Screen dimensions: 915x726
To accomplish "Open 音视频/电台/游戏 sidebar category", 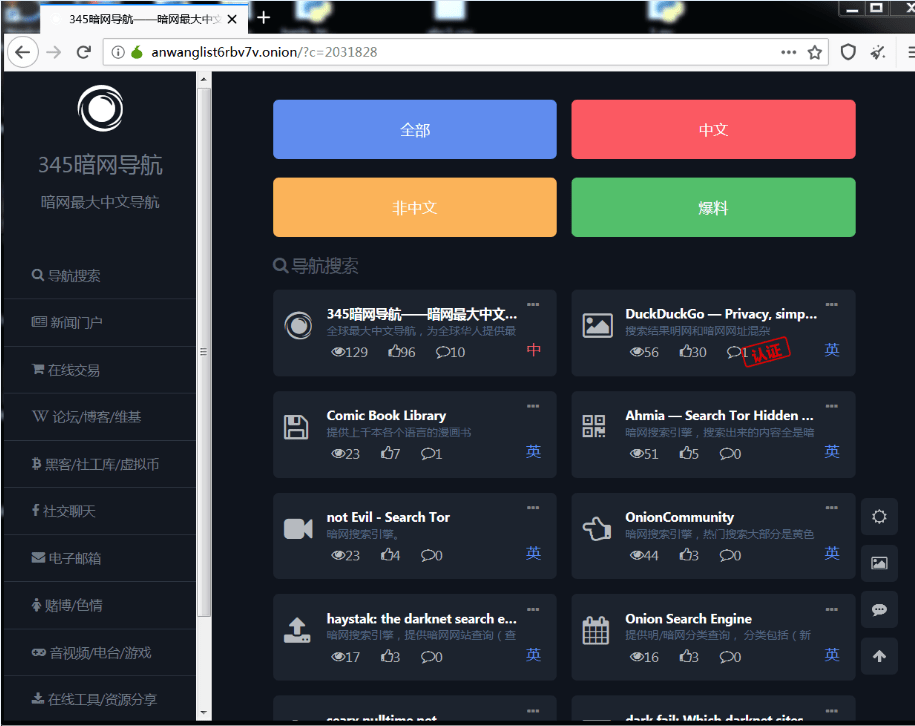I will pyautogui.click(x=91, y=652).
